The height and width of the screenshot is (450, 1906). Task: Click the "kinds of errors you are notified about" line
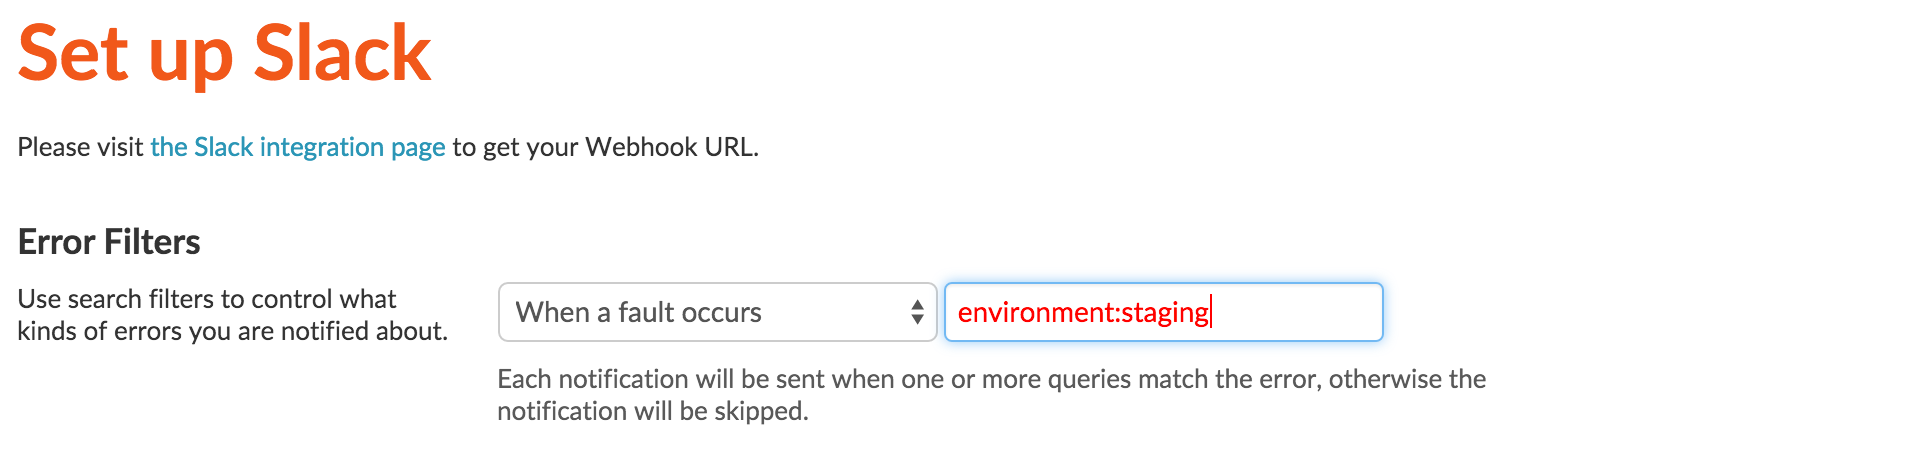coord(232,331)
